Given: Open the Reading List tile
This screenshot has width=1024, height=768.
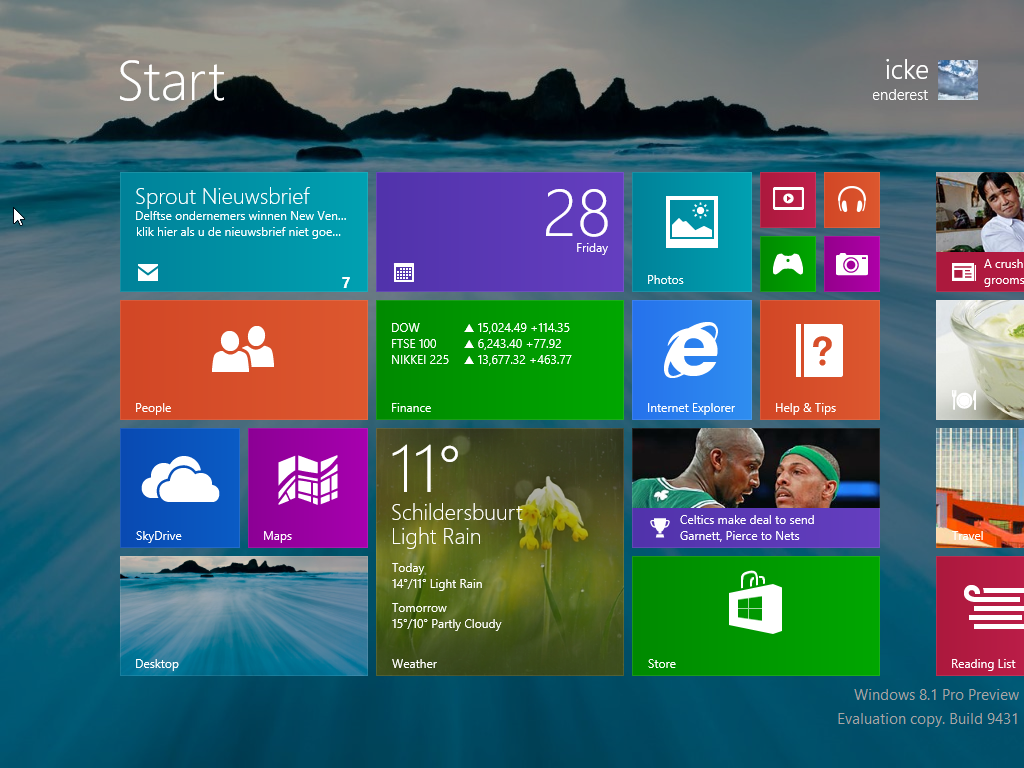Looking at the screenshot, I should 980,616.
